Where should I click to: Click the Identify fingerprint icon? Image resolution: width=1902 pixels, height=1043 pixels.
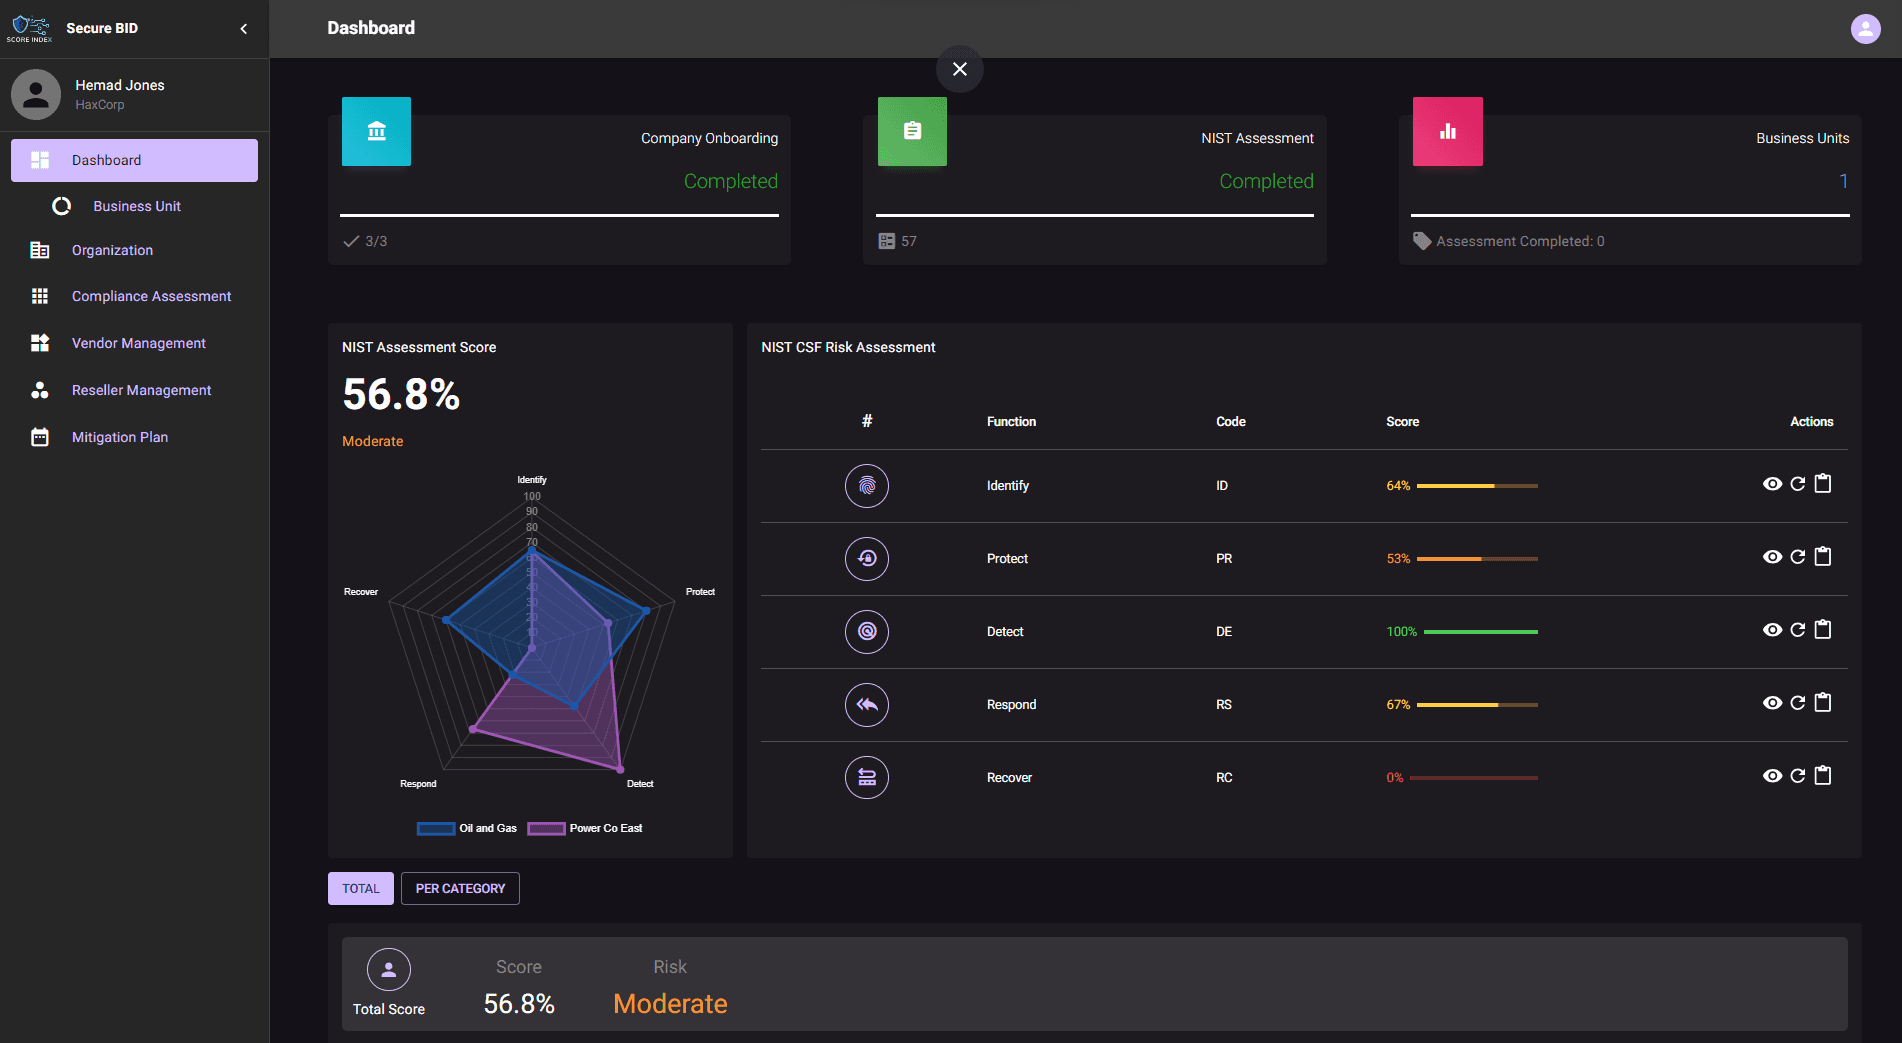(867, 486)
